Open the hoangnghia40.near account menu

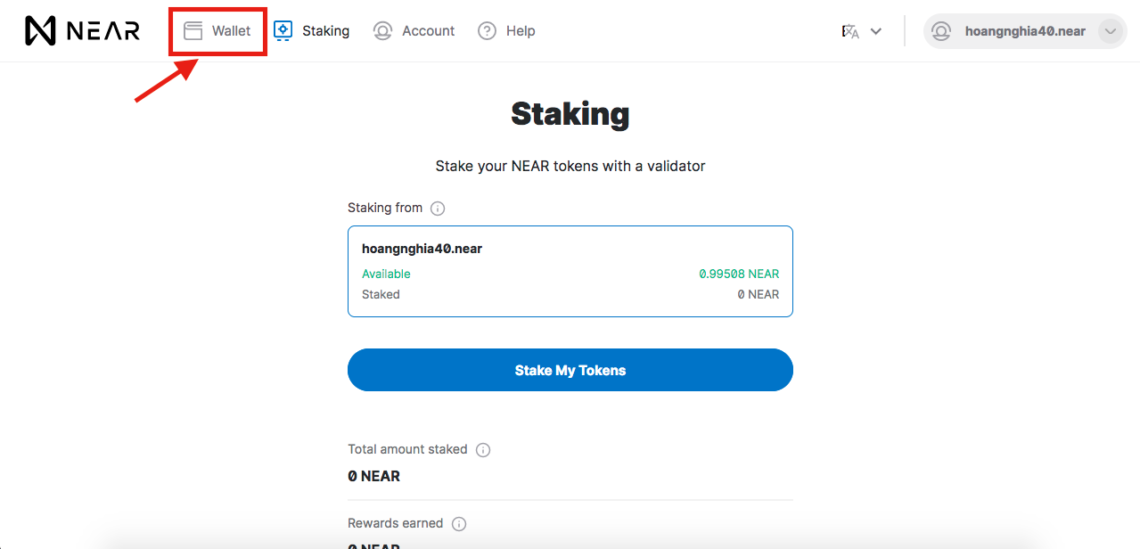pyautogui.click(x=1025, y=31)
